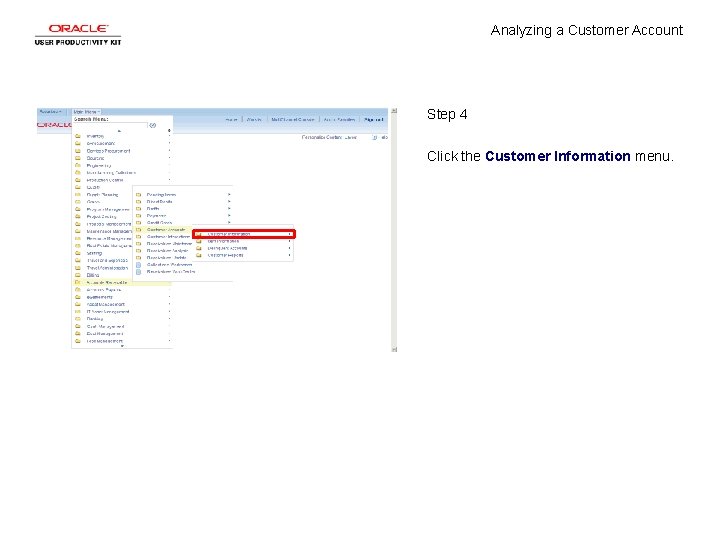Click the help icon beside Personalize Layout
This screenshot has height=540, width=720.
click(x=375, y=137)
